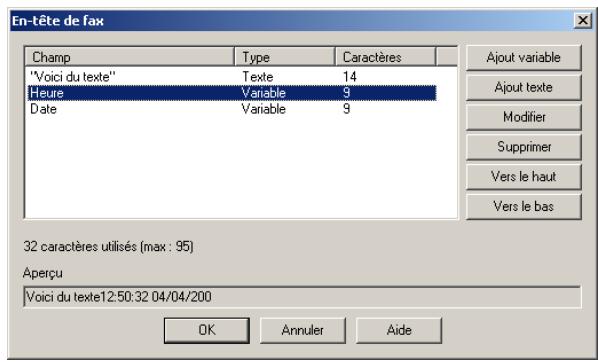The image size is (598, 362).
Task: Click the Type column header
Action: click(x=285, y=57)
